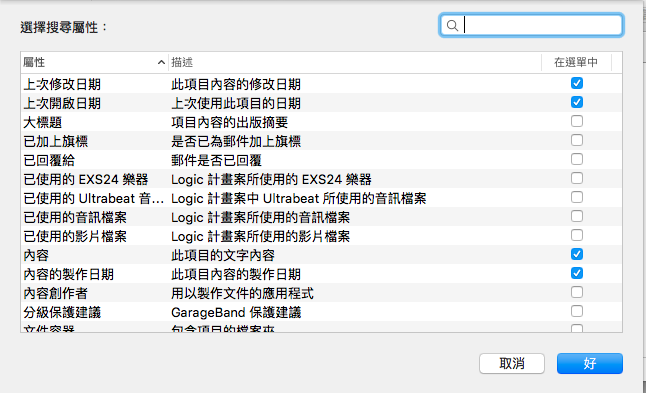646x393 pixels.
Task: Uncheck the 內容的製作日期 checkbox
Action: pyautogui.click(x=577, y=273)
